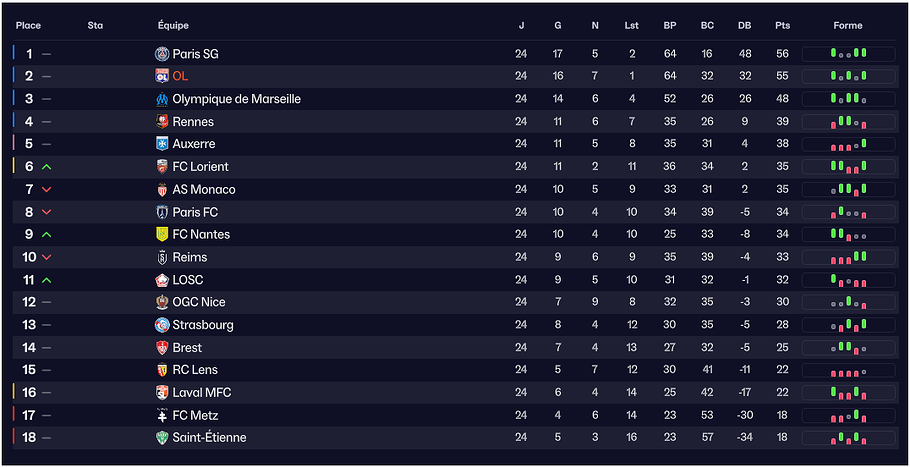Click the form chart for Paris SG

(848, 54)
